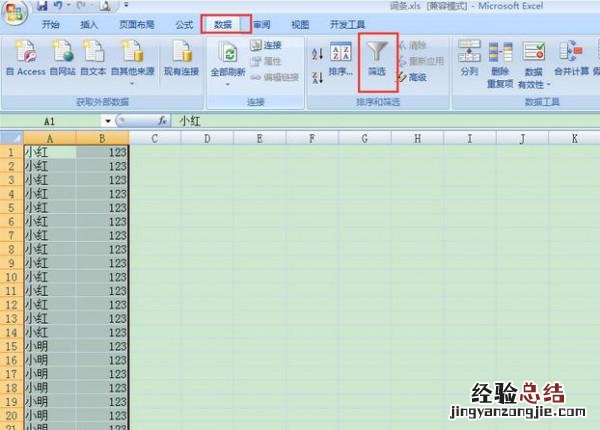Reapply the filter (重新应用)
This screenshot has height=430, width=600.
(422, 61)
